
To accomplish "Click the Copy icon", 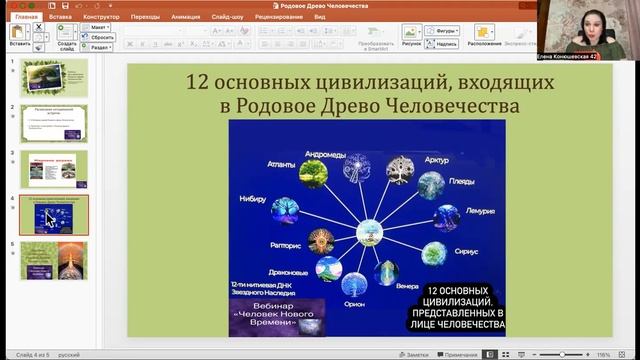I will point(38,38).
